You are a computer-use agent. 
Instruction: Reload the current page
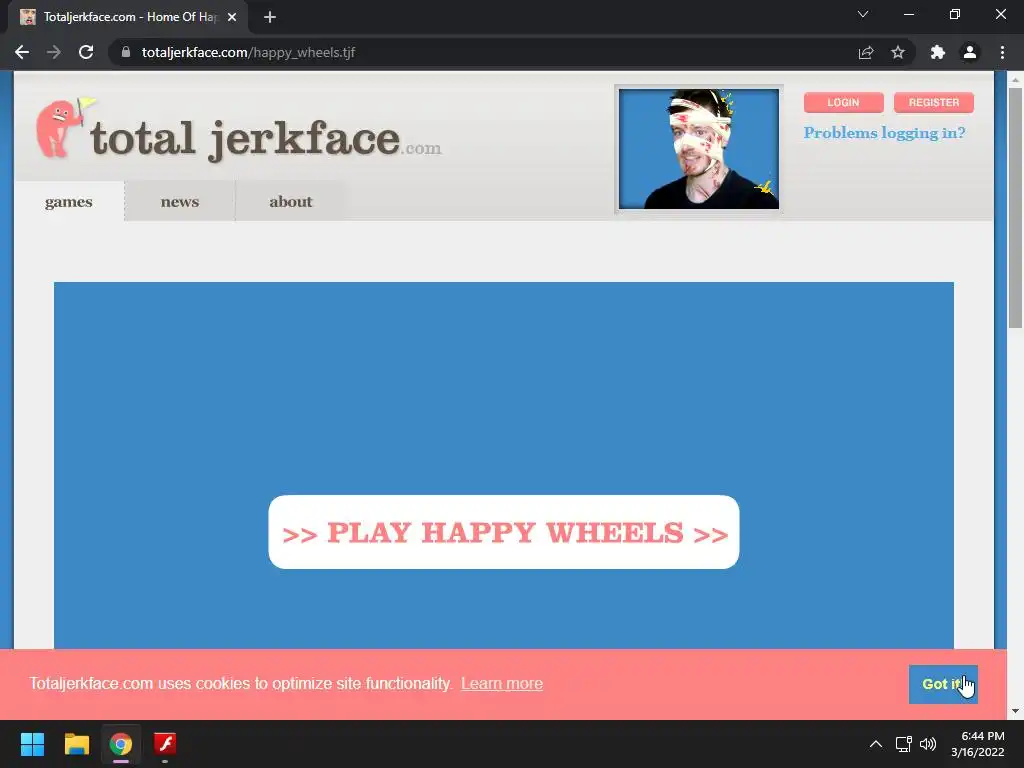click(x=86, y=52)
